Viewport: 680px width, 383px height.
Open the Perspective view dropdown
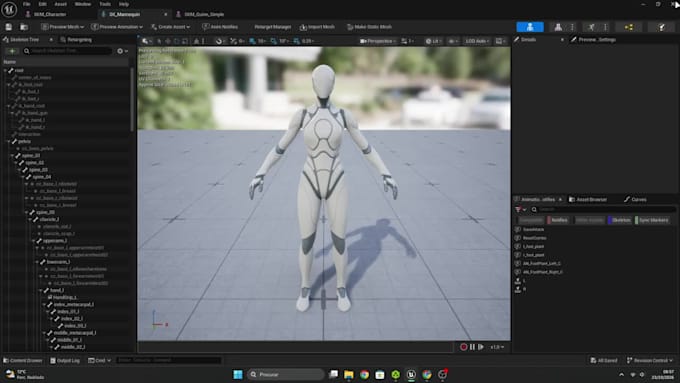point(378,41)
